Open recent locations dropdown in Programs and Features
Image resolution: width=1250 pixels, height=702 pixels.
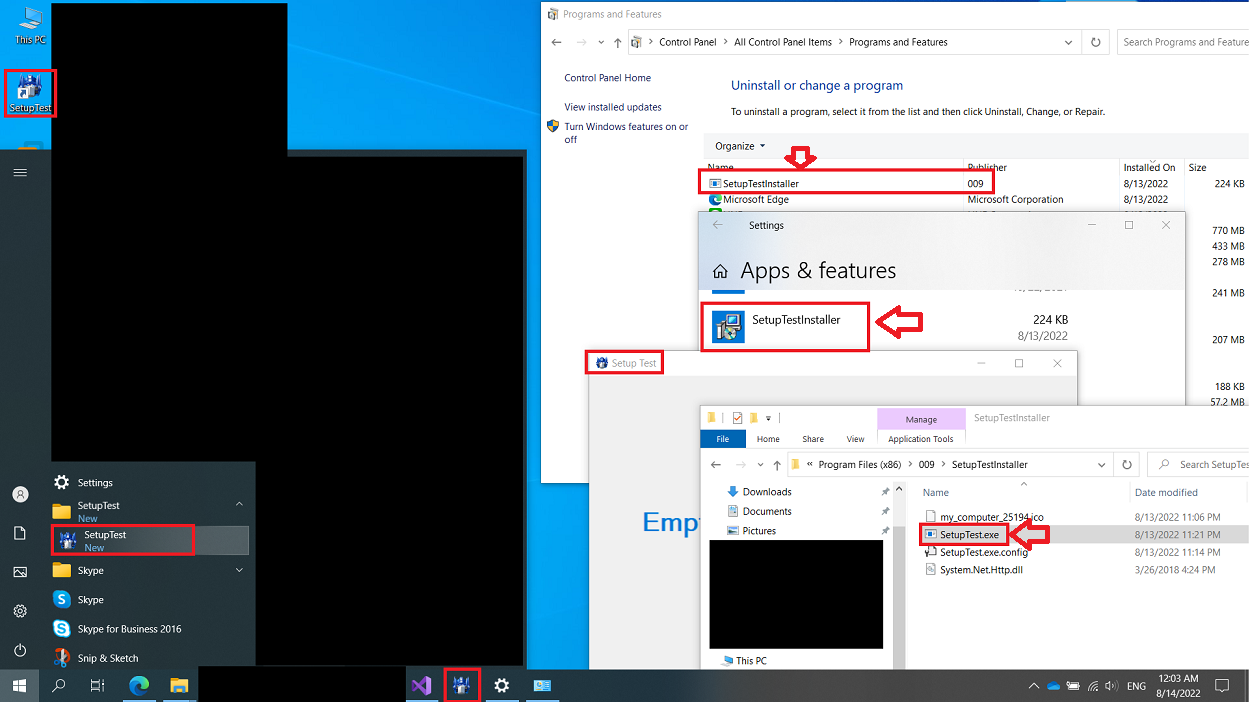[x=601, y=43]
